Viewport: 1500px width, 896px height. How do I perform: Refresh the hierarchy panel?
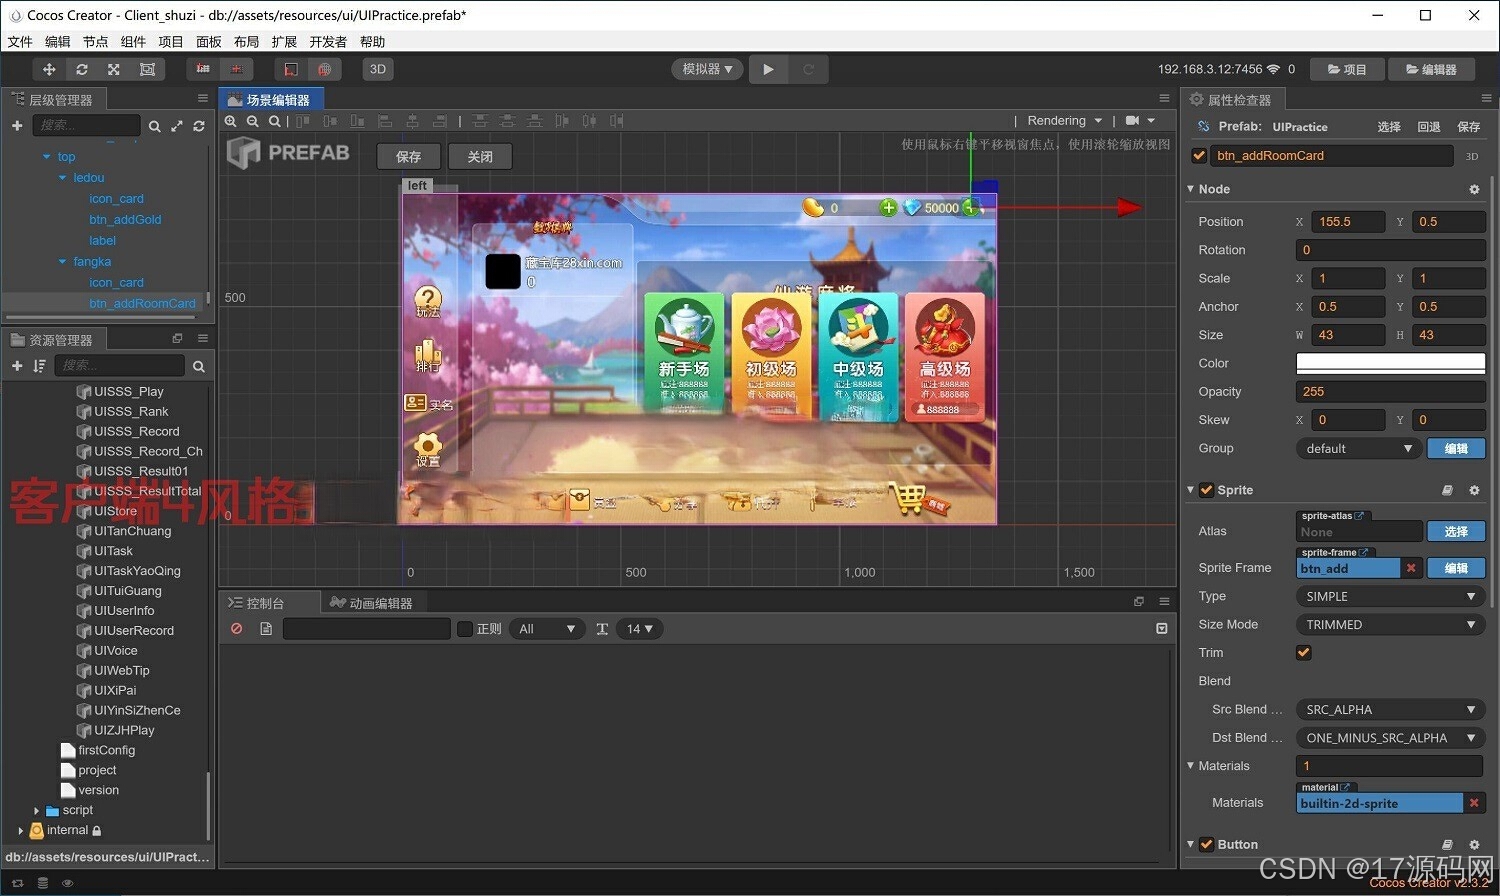(199, 126)
